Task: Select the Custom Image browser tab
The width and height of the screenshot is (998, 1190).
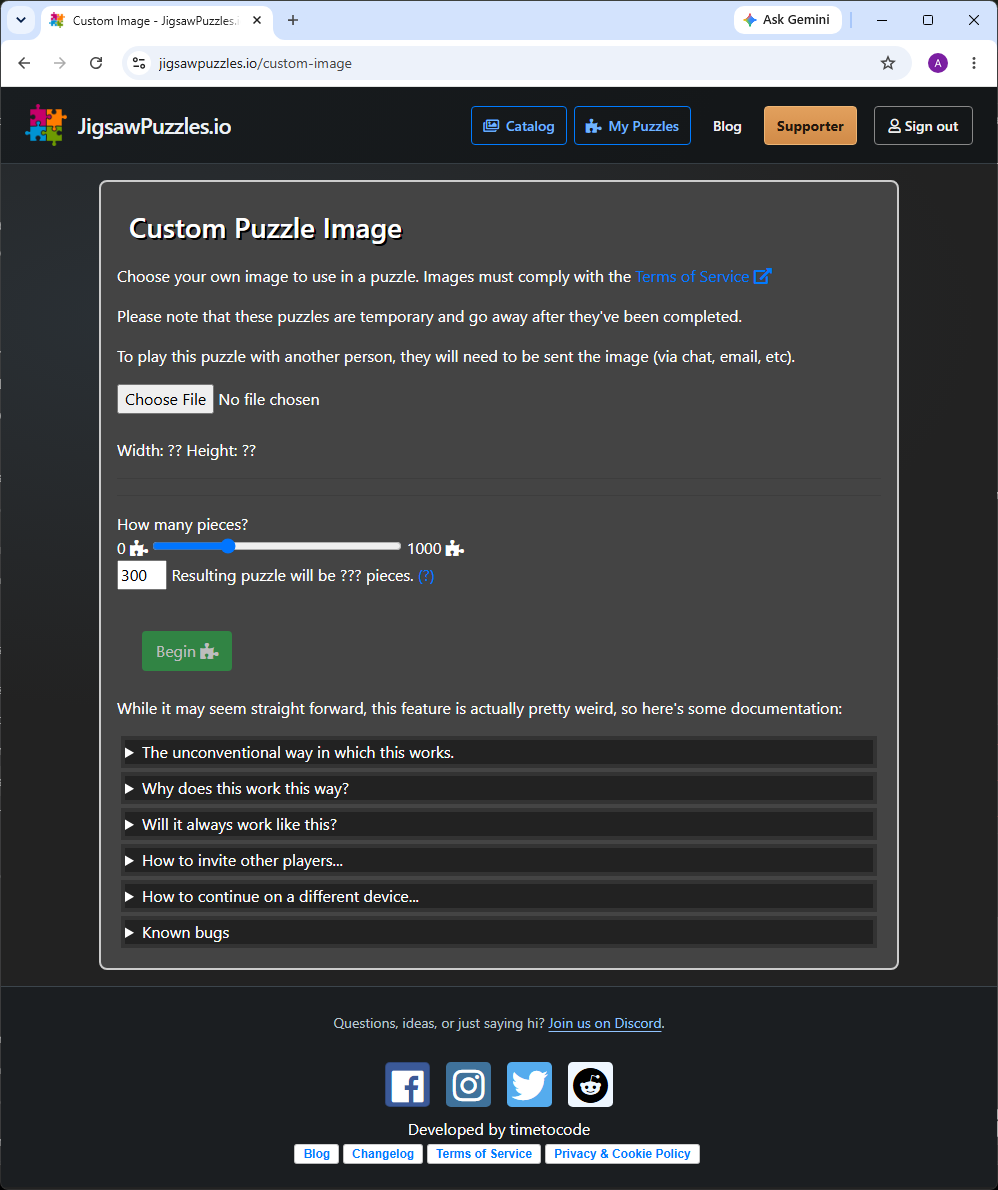Action: pyautogui.click(x=156, y=20)
